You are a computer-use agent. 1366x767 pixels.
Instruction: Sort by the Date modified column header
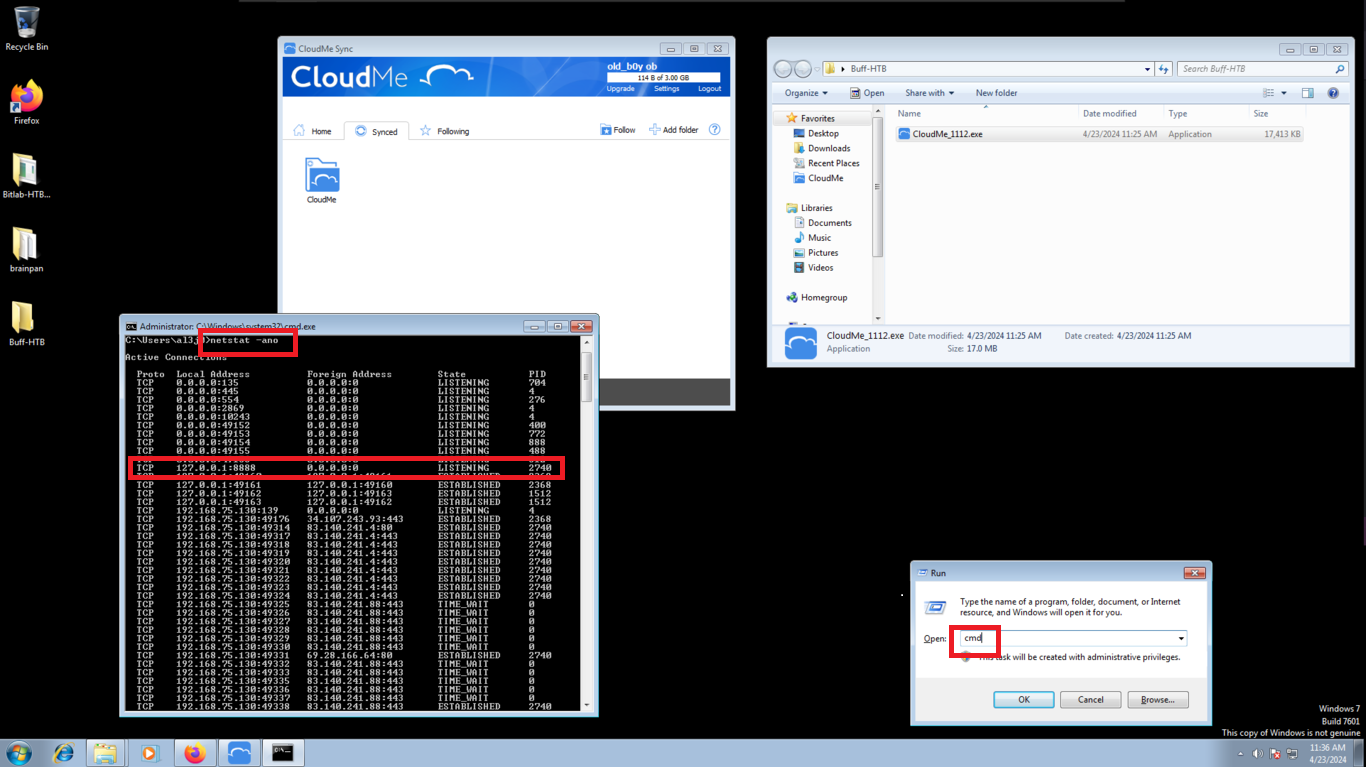[x=1121, y=114]
